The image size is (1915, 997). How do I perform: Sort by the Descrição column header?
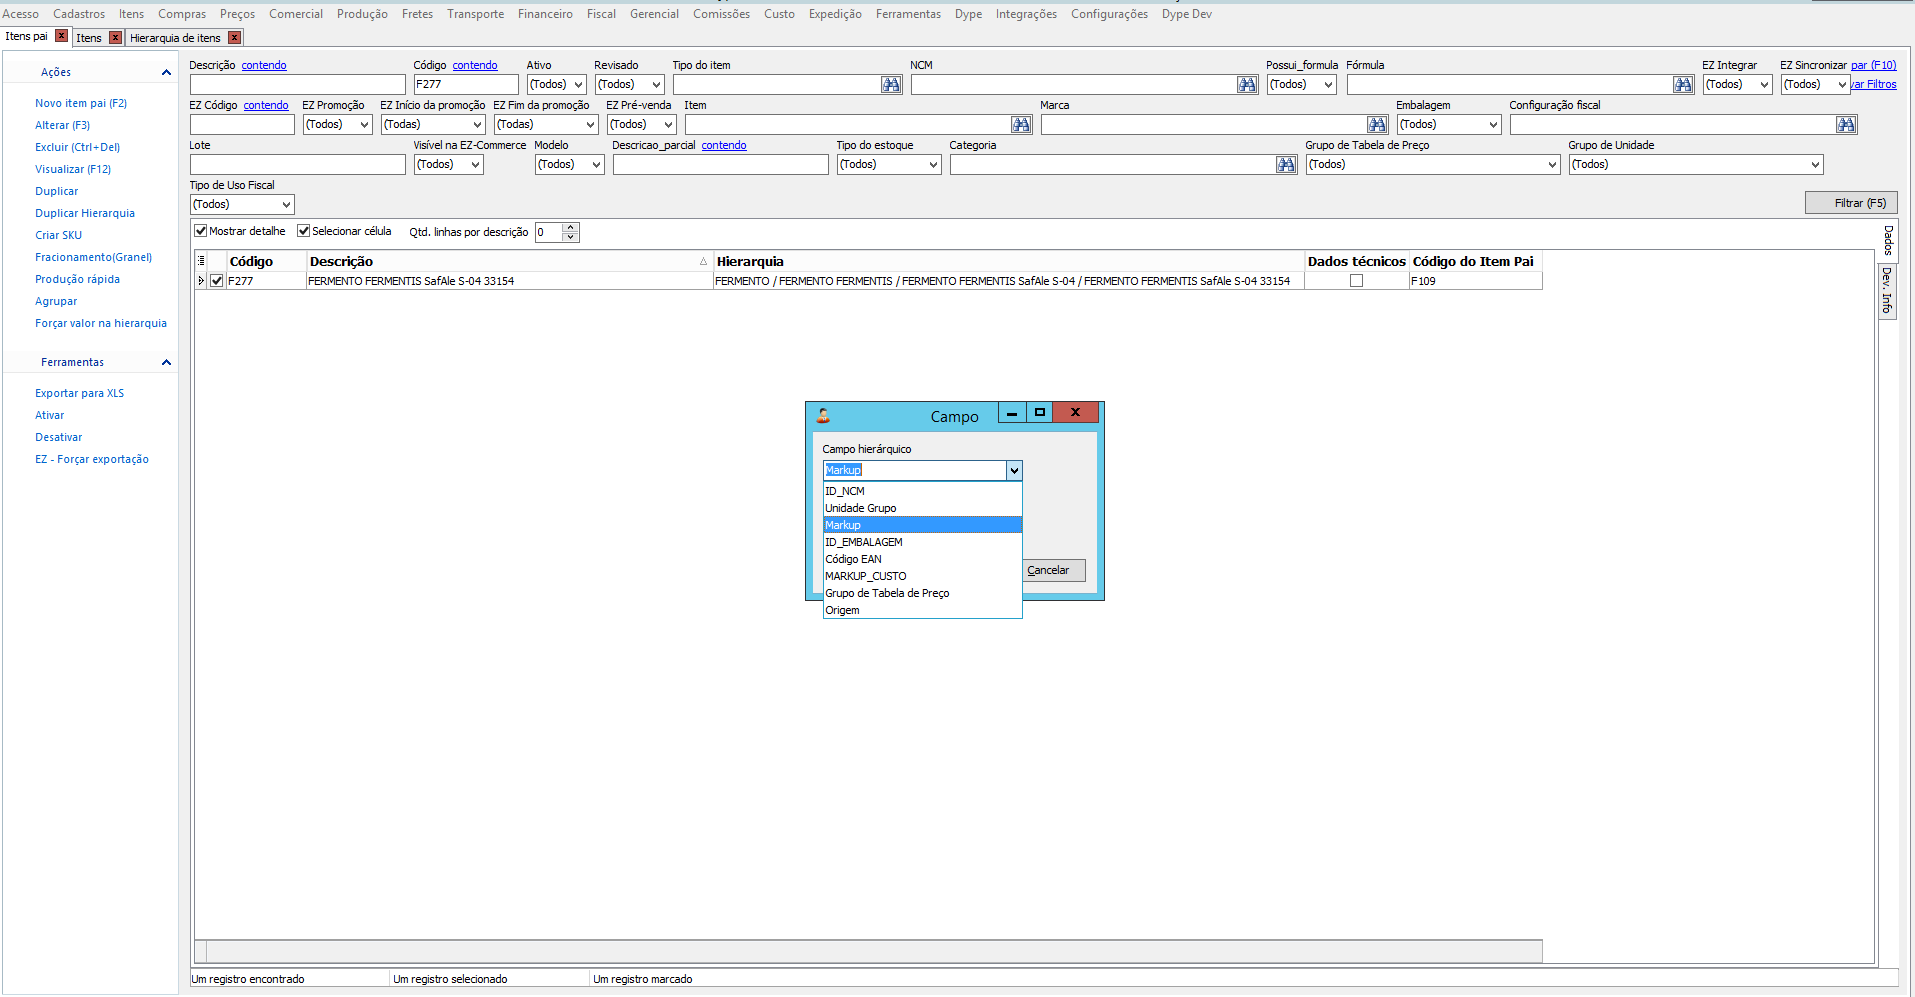509,261
